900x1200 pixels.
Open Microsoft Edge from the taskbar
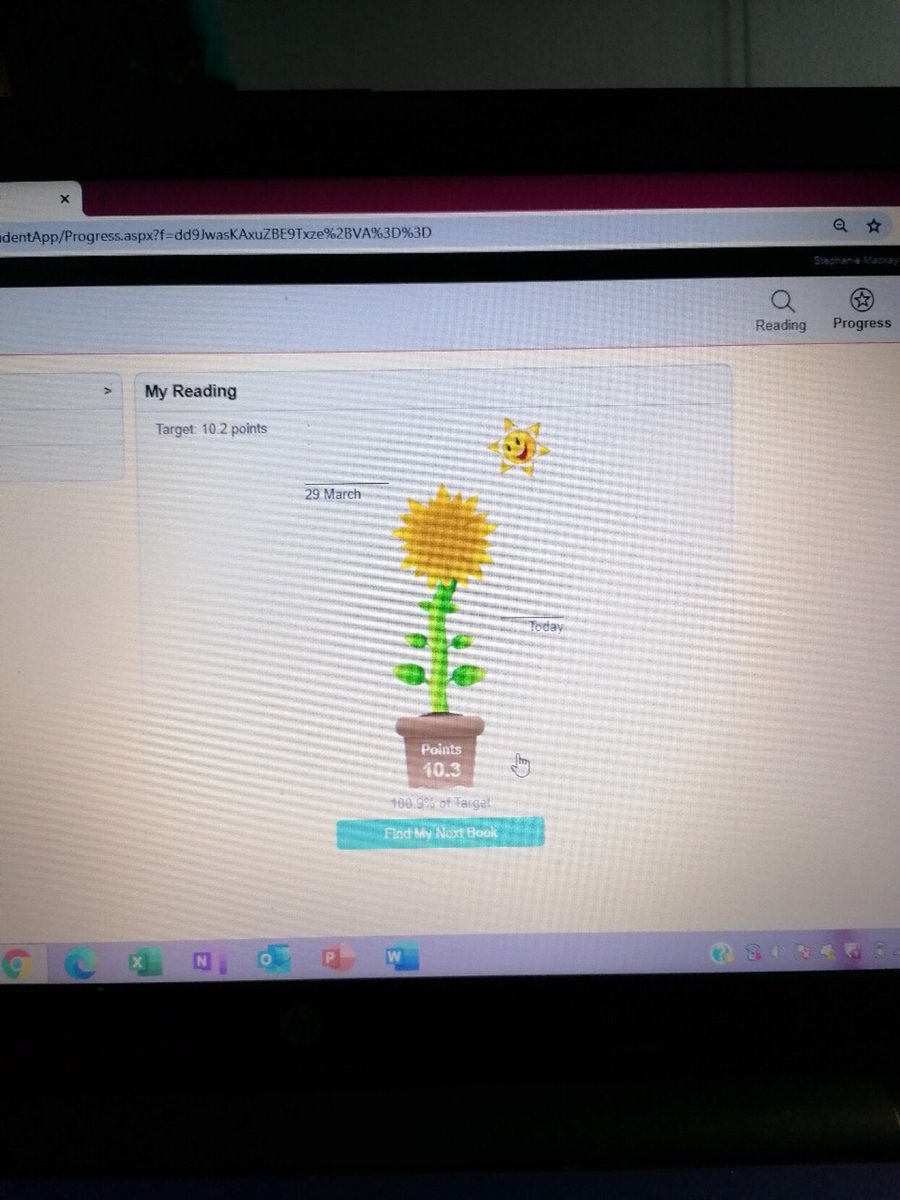point(81,962)
